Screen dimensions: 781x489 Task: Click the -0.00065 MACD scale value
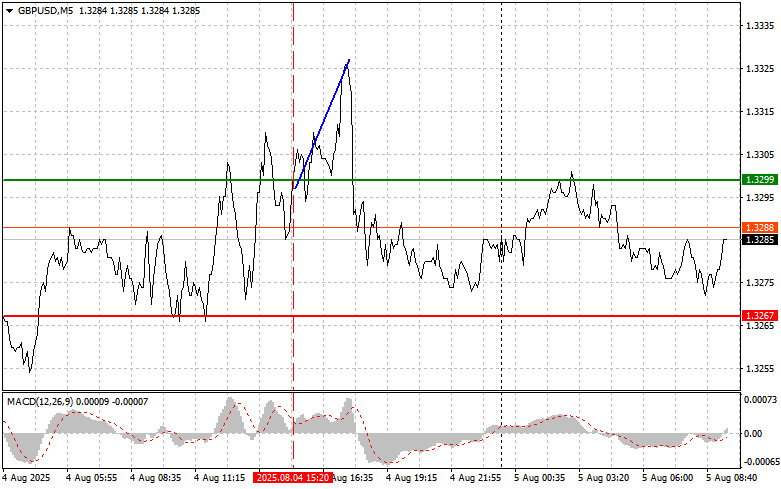point(762,463)
